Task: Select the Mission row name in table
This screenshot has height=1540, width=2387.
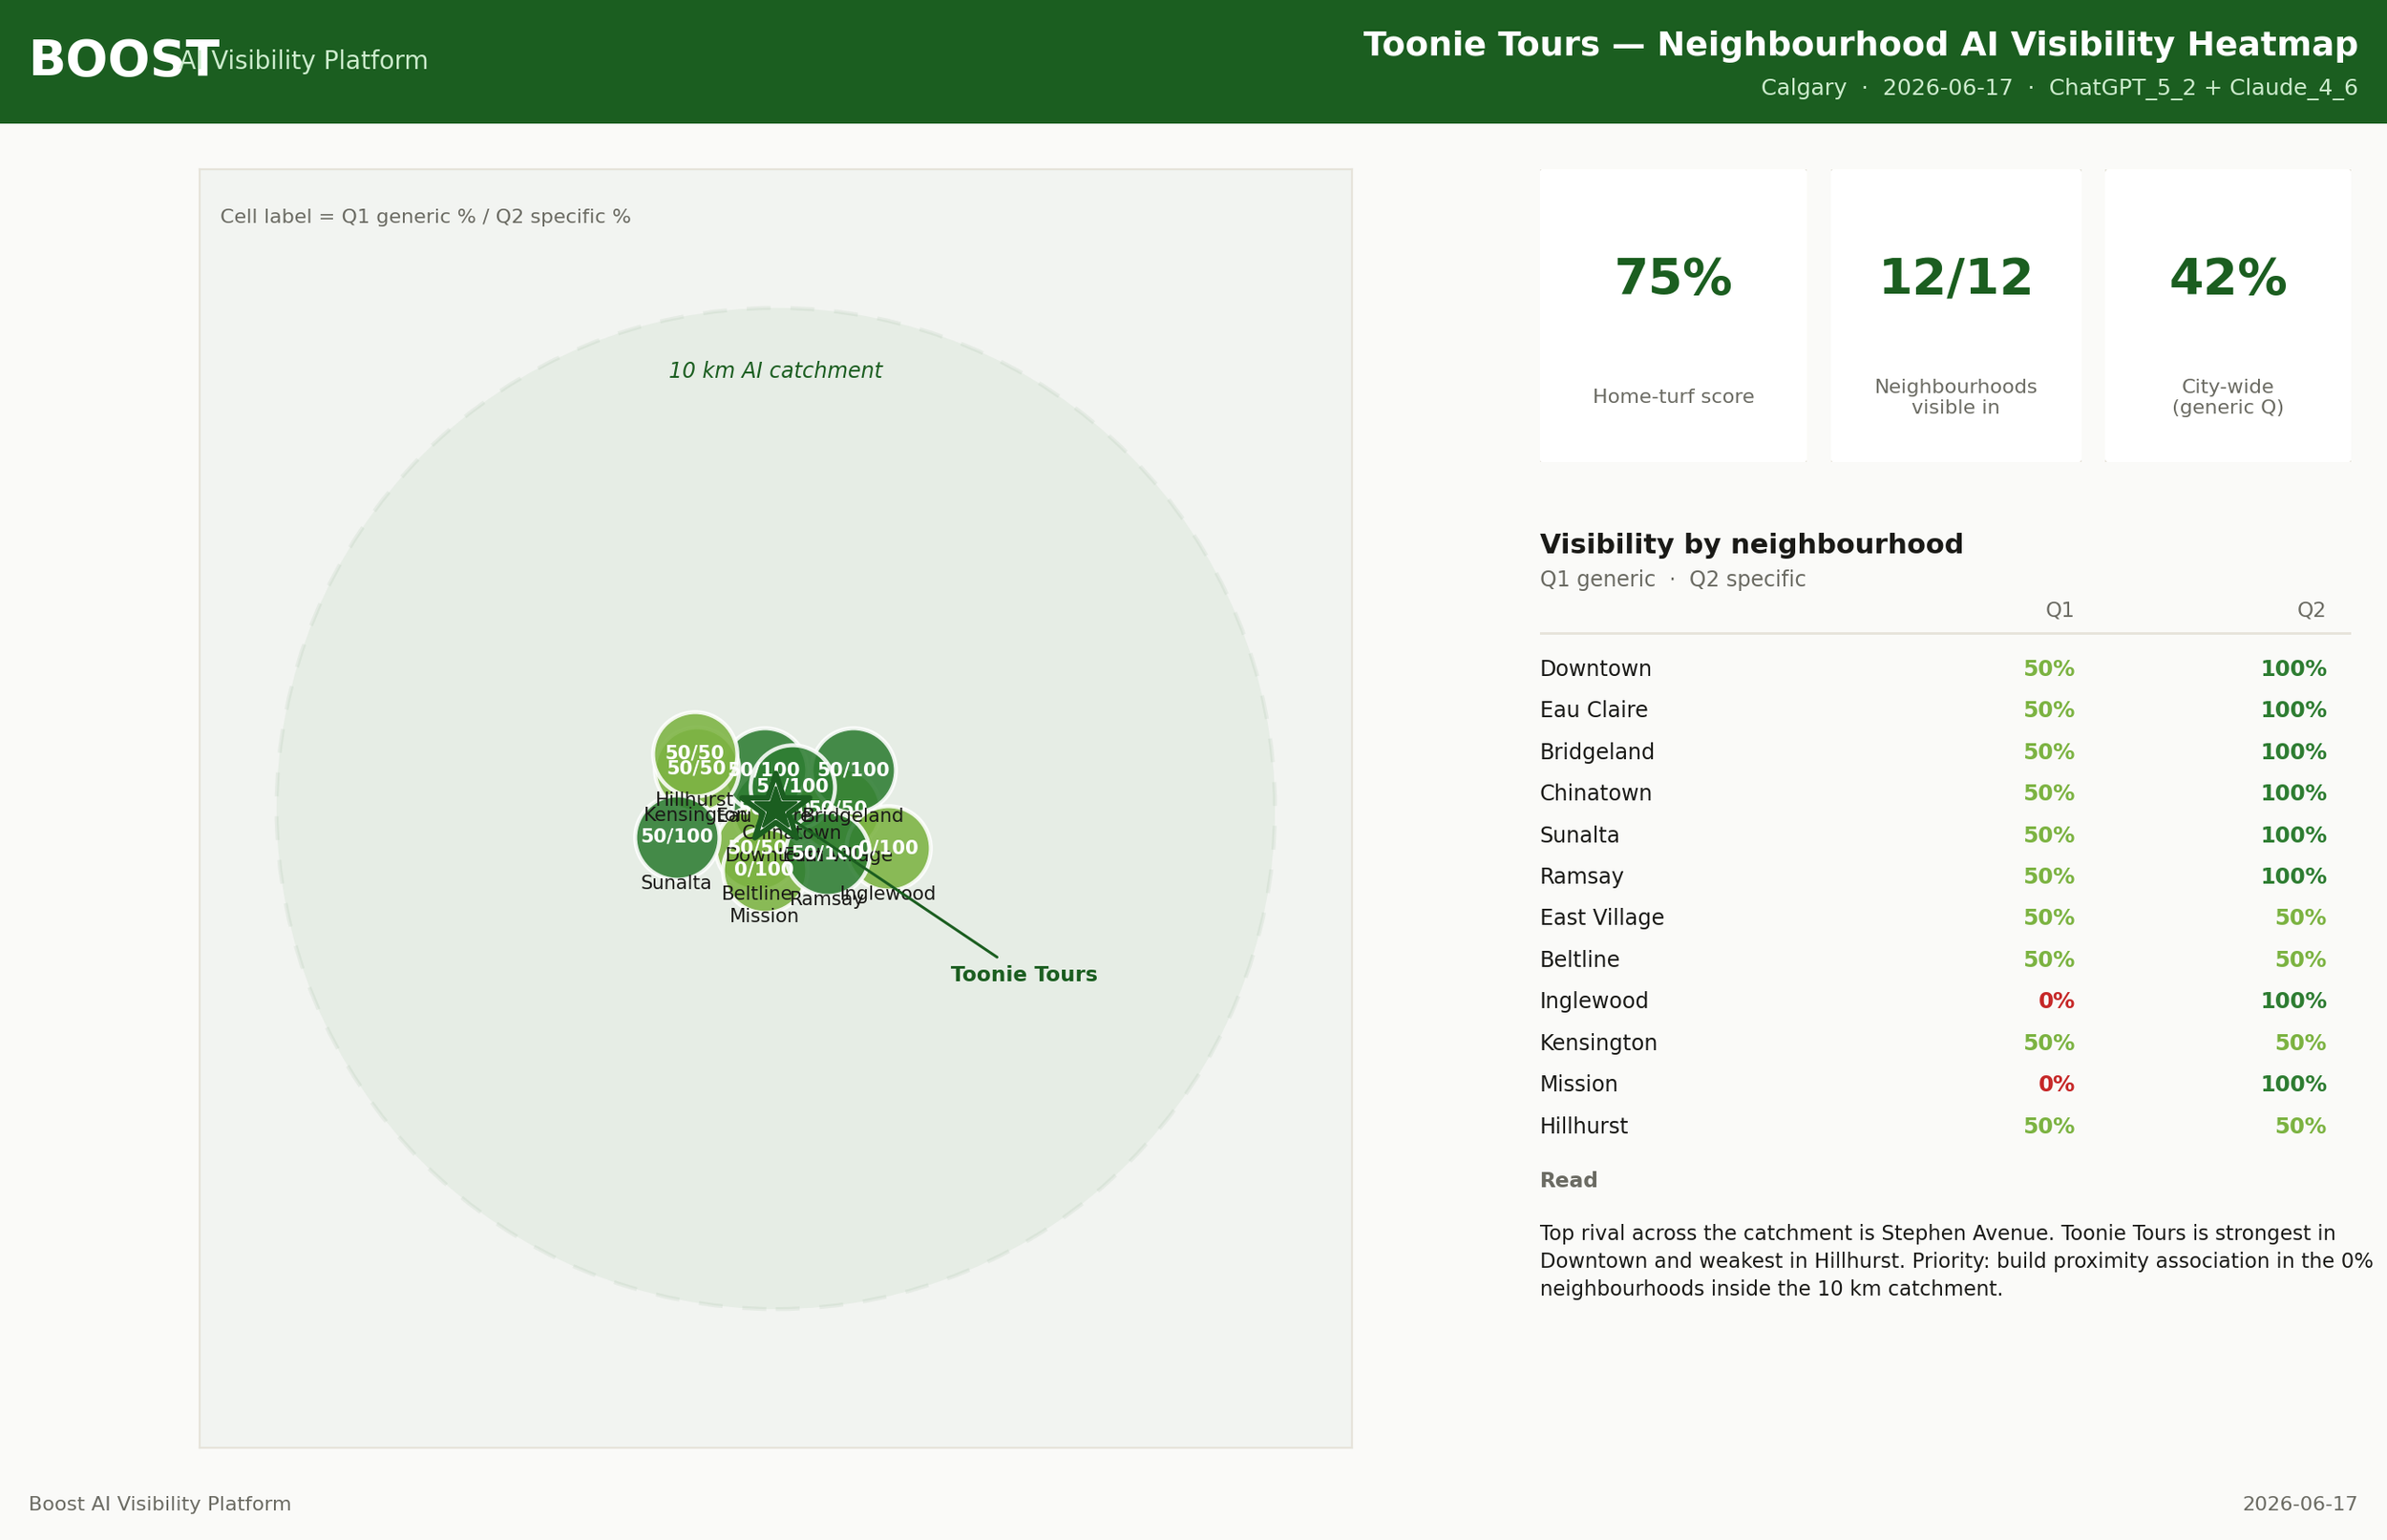Action: [1578, 1084]
